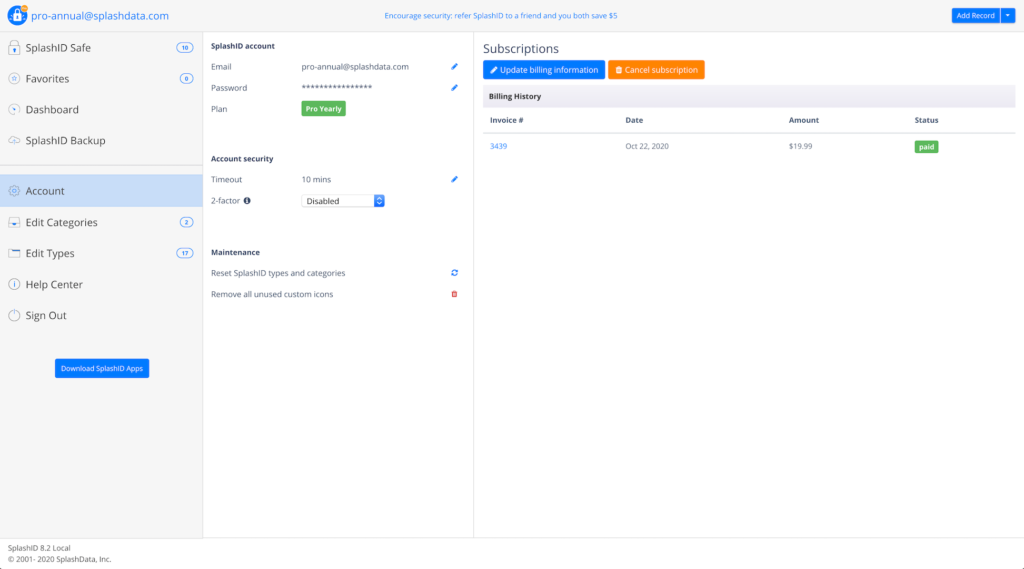The width and height of the screenshot is (1024, 569).
Task: Click the 2-factor info icon
Action: point(247,201)
